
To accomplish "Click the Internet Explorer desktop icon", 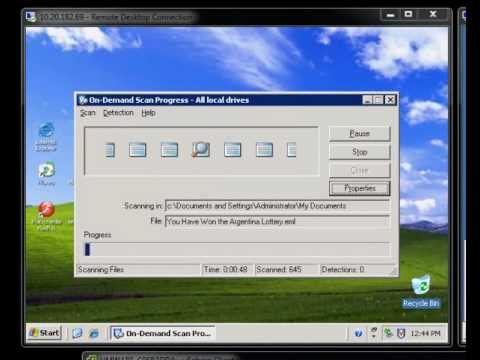I will [46, 137].
